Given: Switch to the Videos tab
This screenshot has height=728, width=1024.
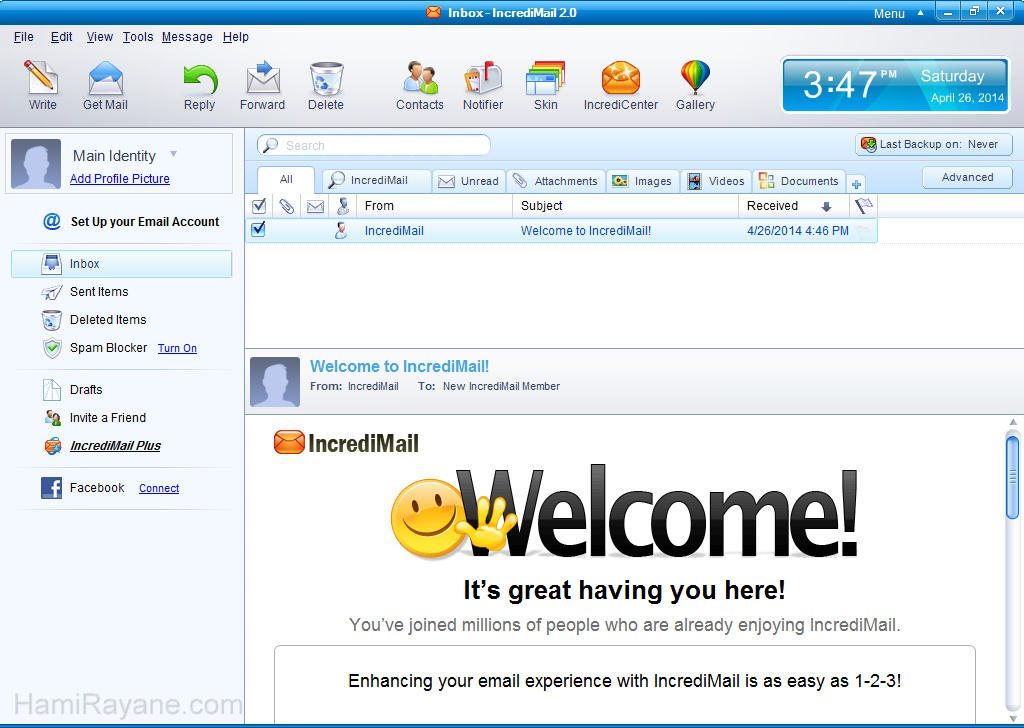Looking at the screenshot, I should [716, 181].
